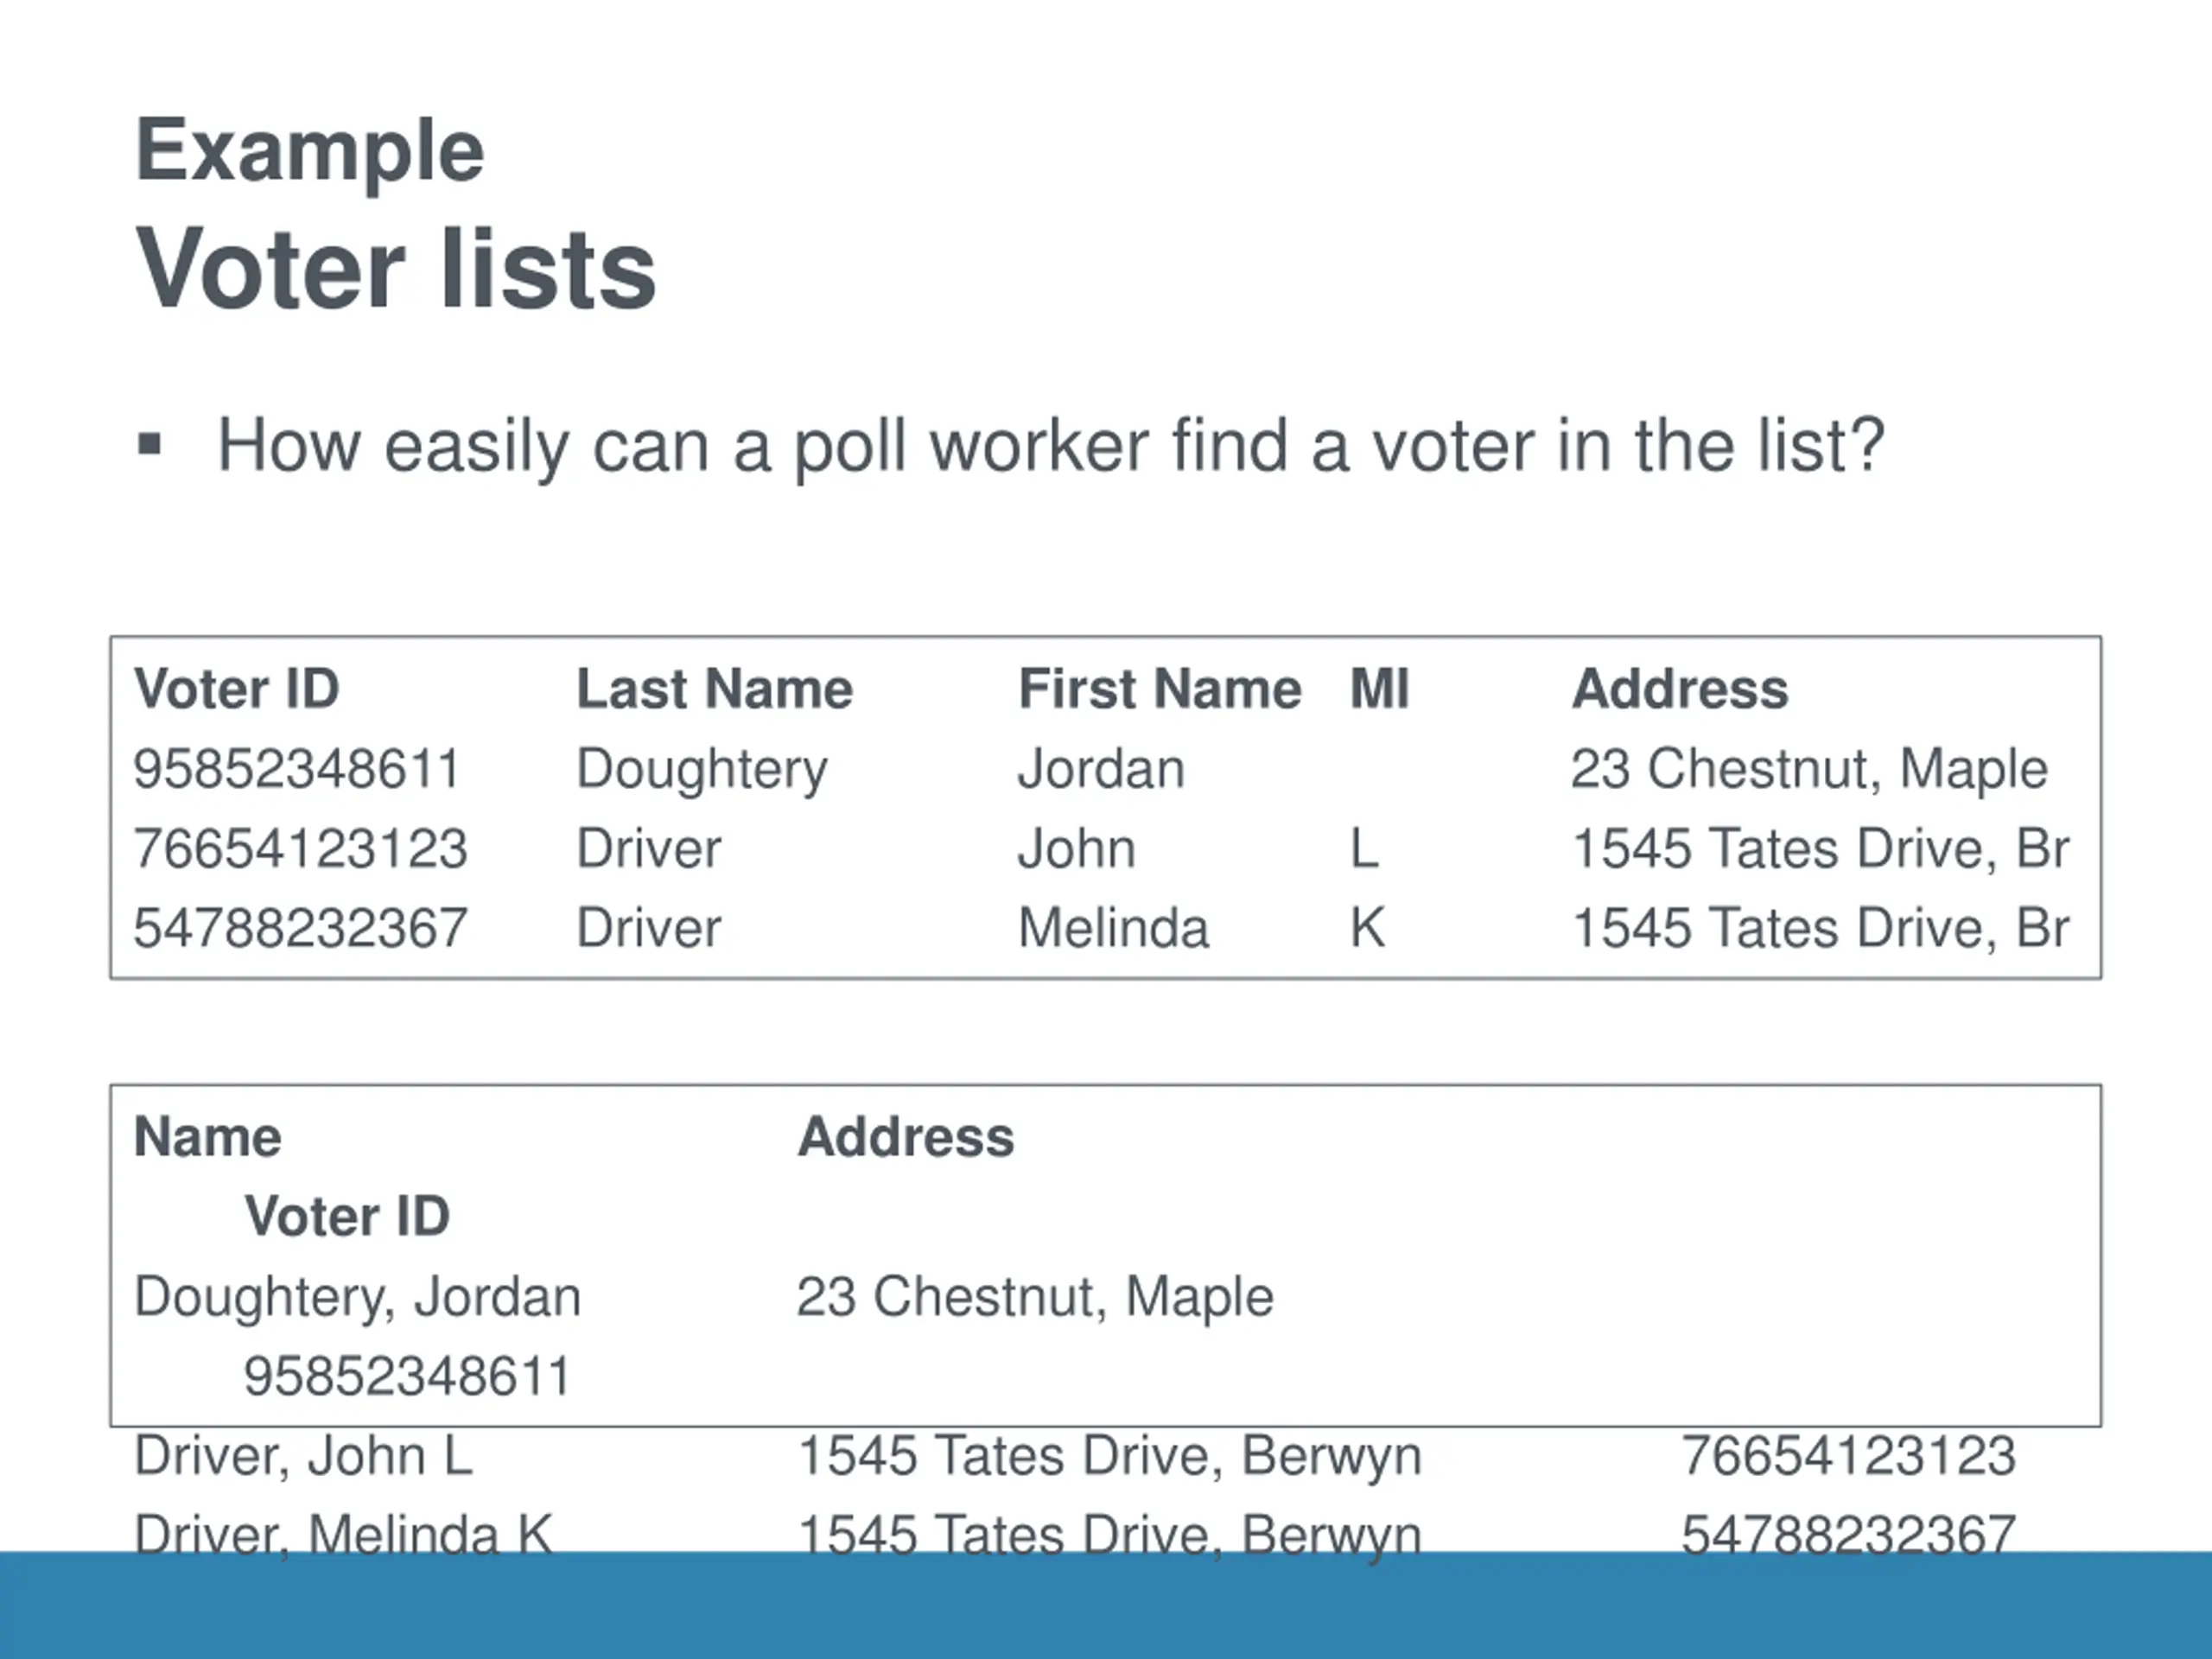Click the 'Voter ID' header in first table
Screen dimensions: 2212x1659
click(237, 688)
